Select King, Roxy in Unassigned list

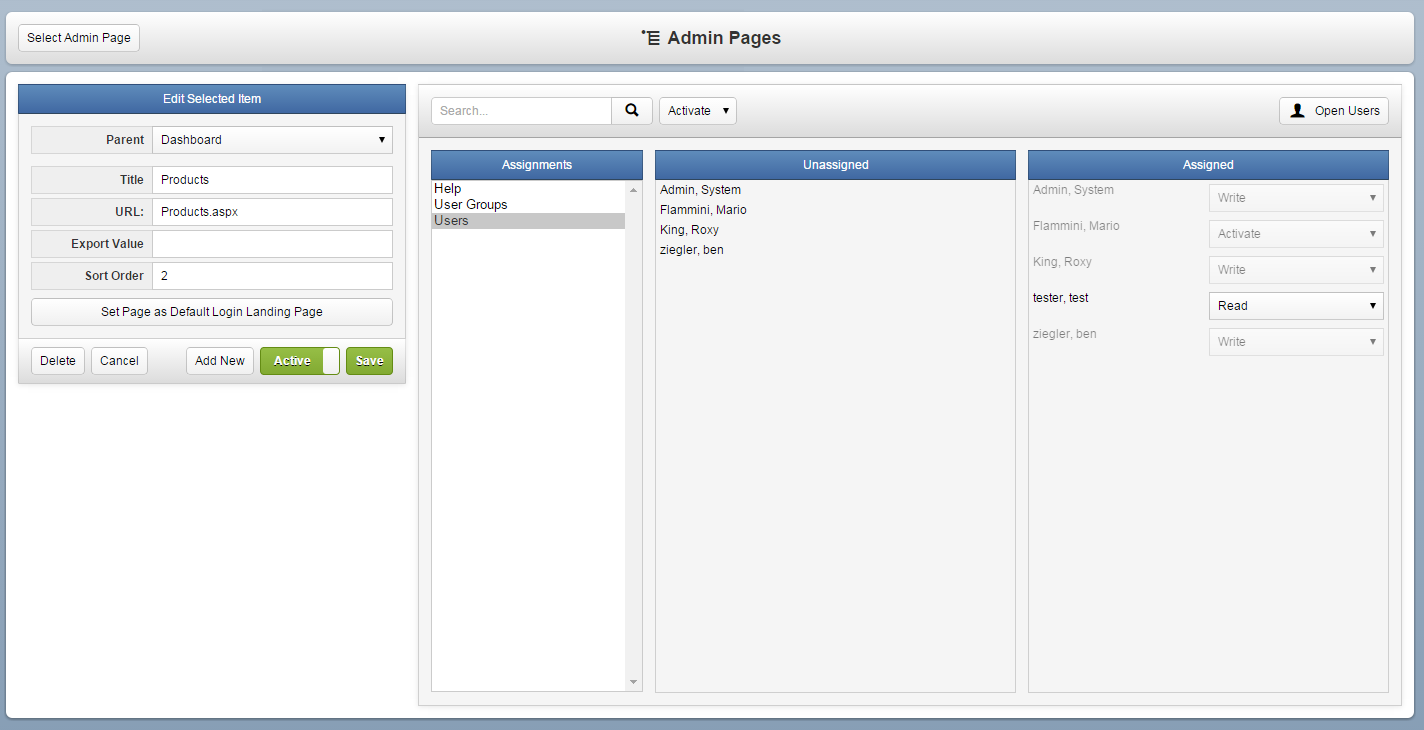click(x=689, y=230)
